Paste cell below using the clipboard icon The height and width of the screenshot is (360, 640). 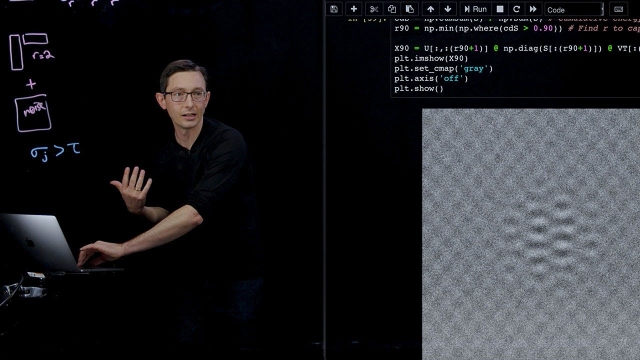410,9
